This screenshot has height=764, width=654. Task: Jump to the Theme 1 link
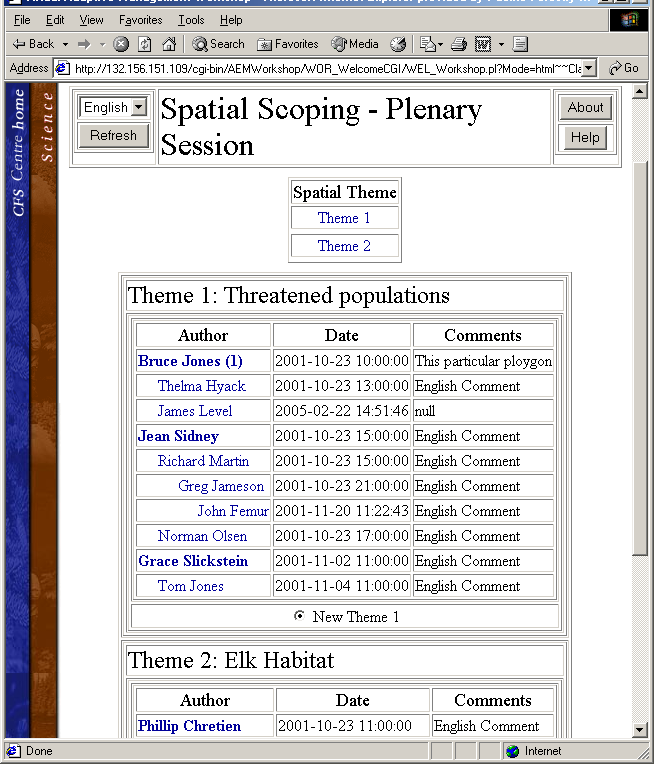pos(344,218)
